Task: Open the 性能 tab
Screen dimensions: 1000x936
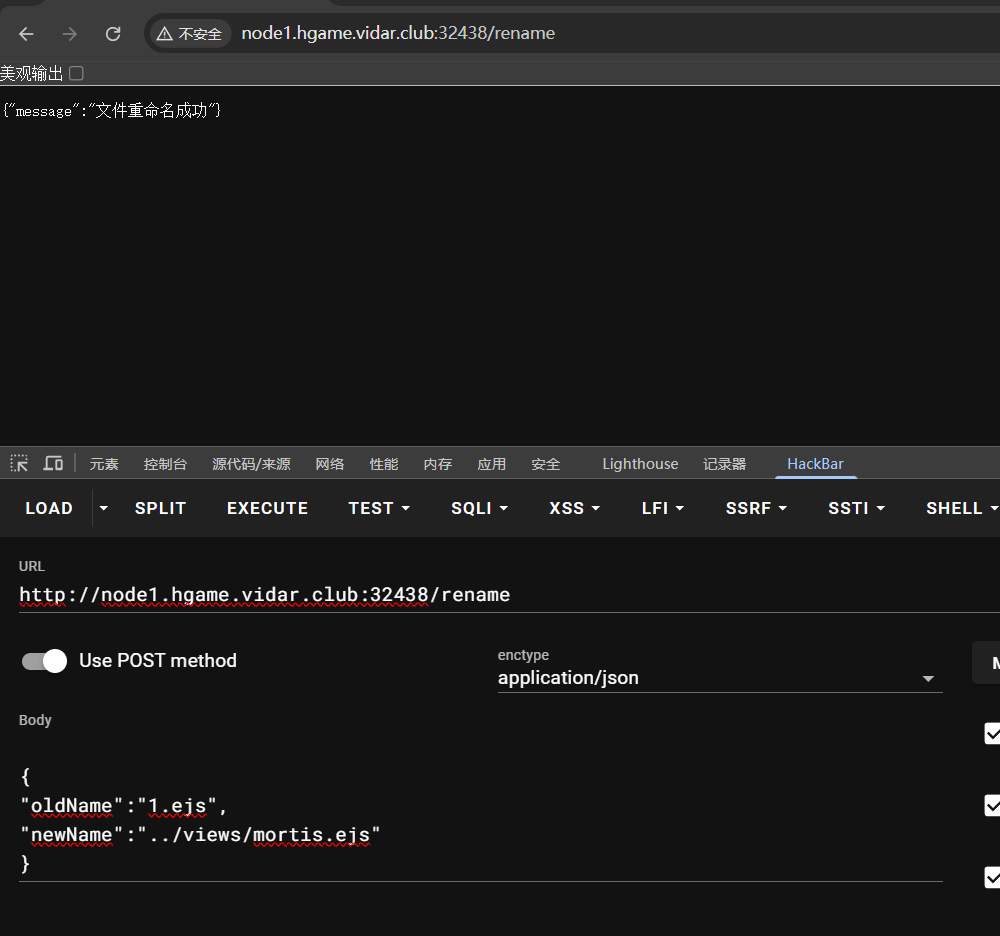Action: coord(384,464)
